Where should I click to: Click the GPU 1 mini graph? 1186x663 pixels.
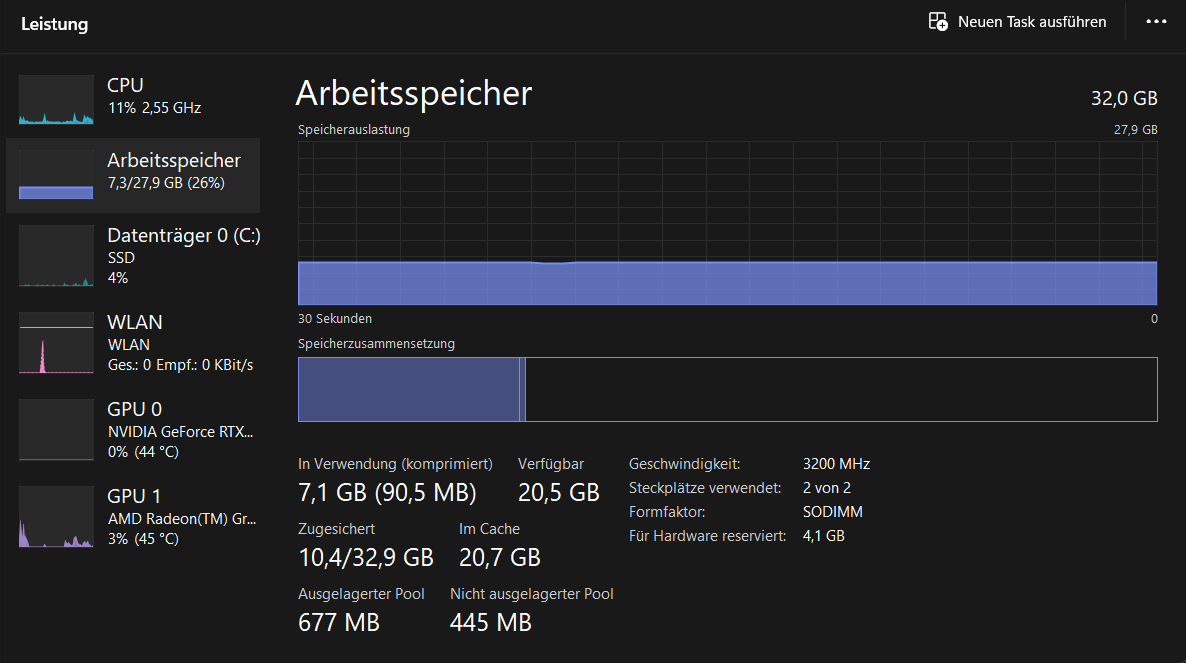pyautogui.click(x=56, y=517)
